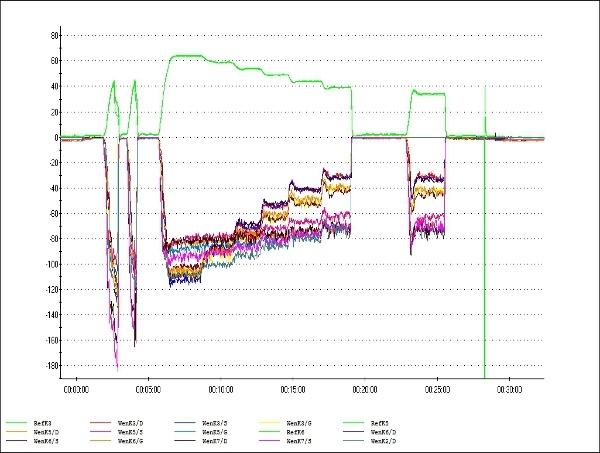The width and height of the screenshot is (600, 453).
Task: Click the WenK5/D legend label
Action: coord(46,432)
